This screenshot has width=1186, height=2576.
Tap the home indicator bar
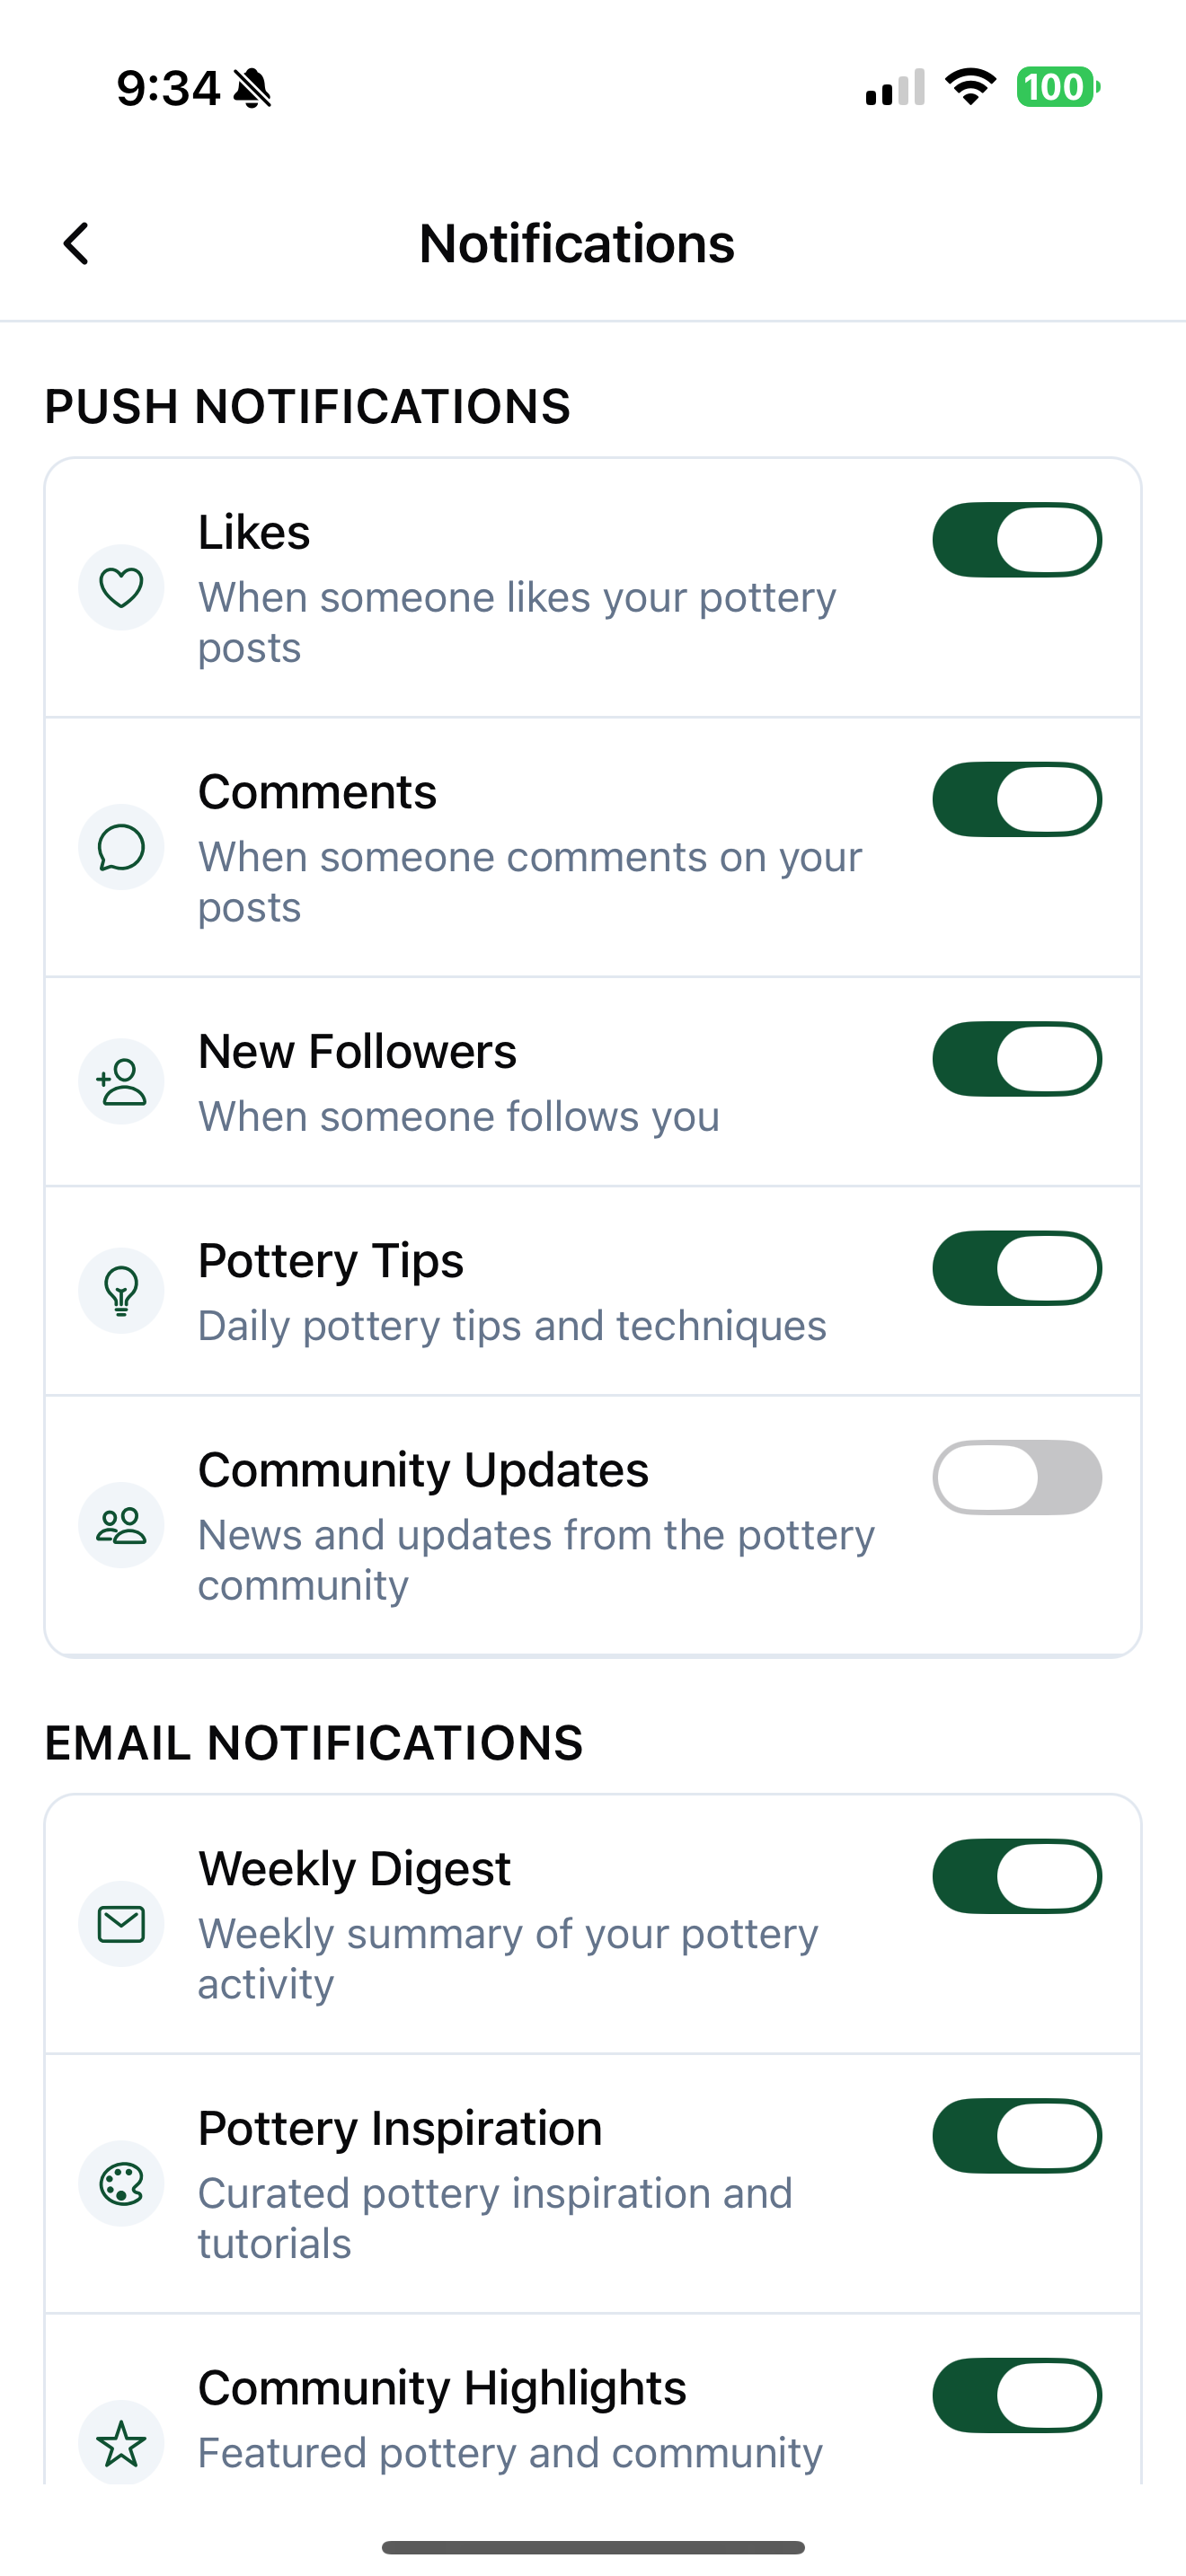tap(593, 2547)
